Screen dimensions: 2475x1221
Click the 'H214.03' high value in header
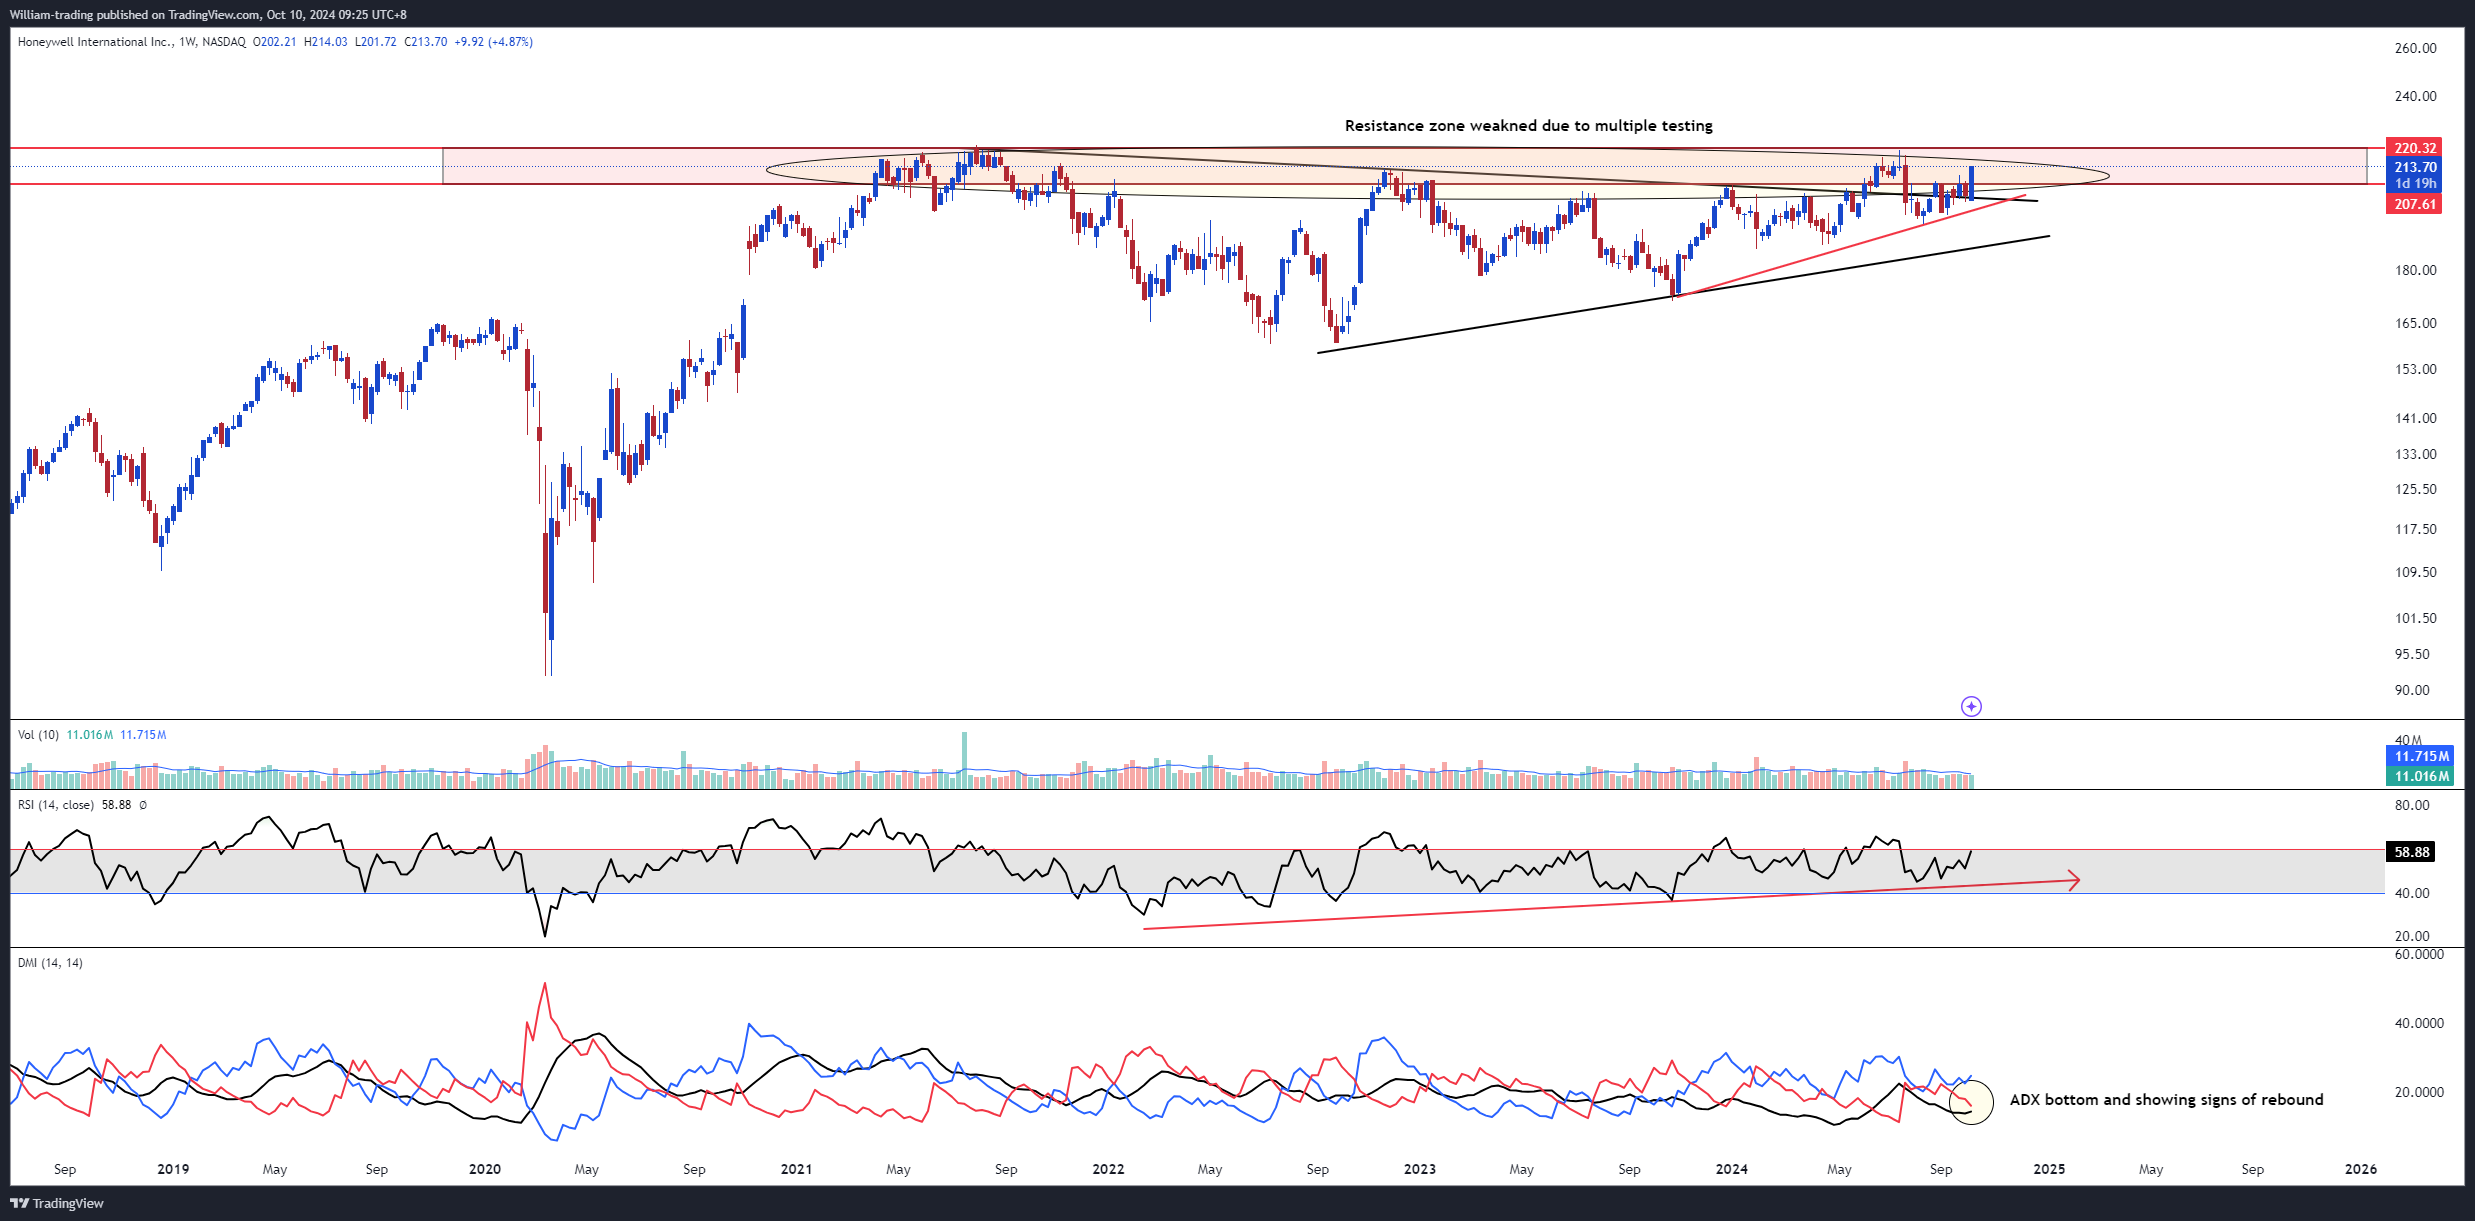[x=326, y=42]
